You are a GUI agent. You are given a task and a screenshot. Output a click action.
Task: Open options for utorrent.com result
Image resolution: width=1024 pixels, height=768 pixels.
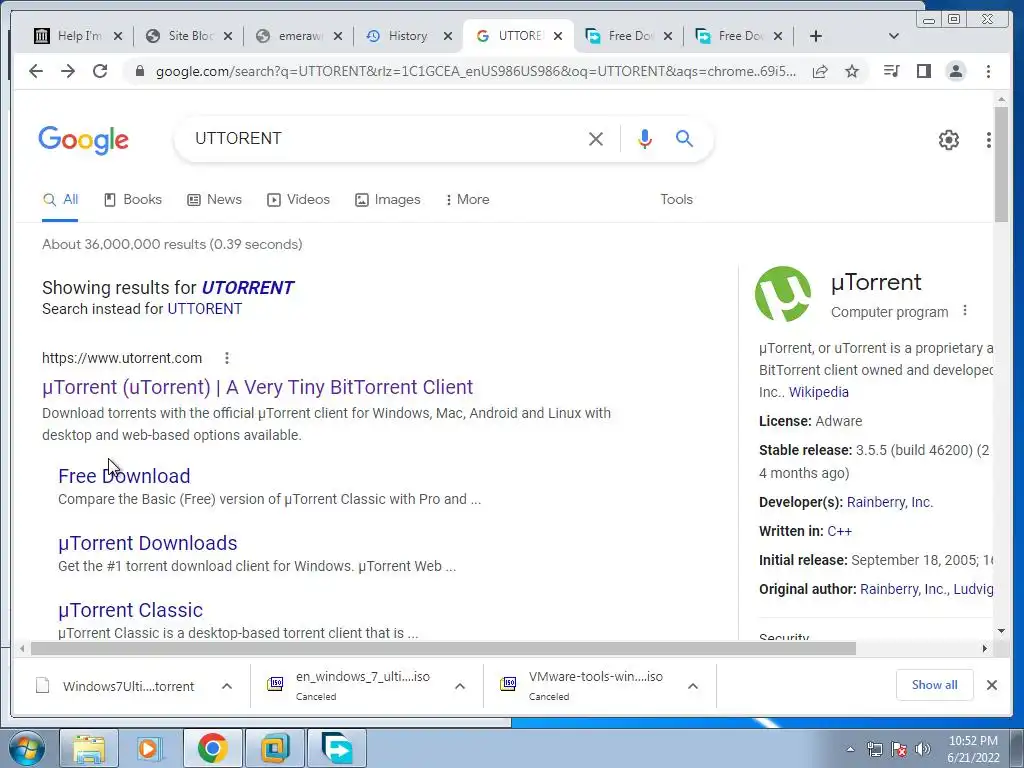pyautogui.click(x=227, y=358)
